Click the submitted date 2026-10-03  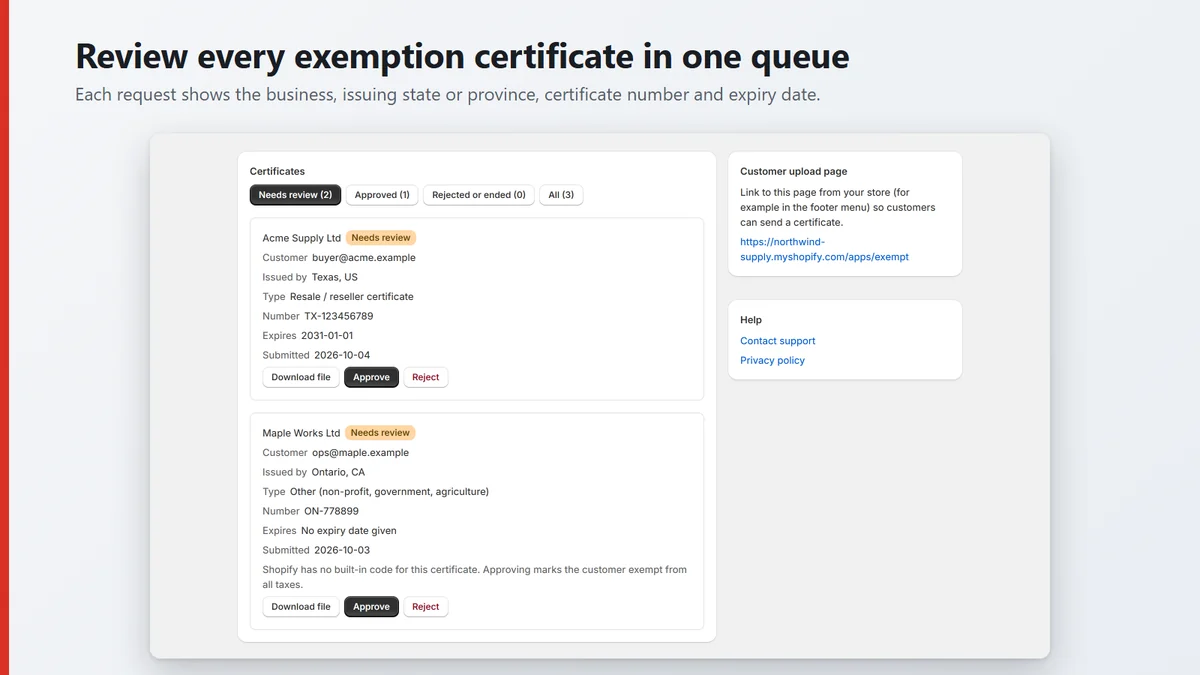tap(342, 550)
